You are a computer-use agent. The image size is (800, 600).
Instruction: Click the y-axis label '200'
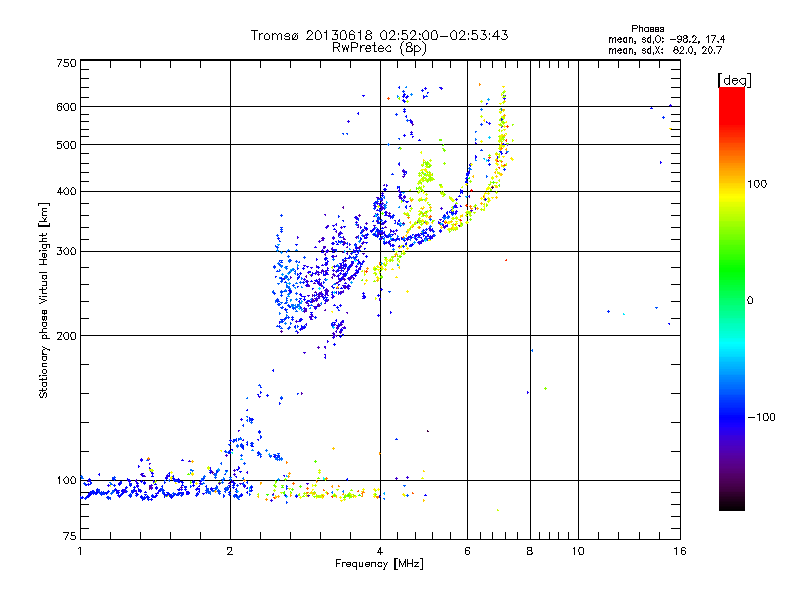point(67,336)
